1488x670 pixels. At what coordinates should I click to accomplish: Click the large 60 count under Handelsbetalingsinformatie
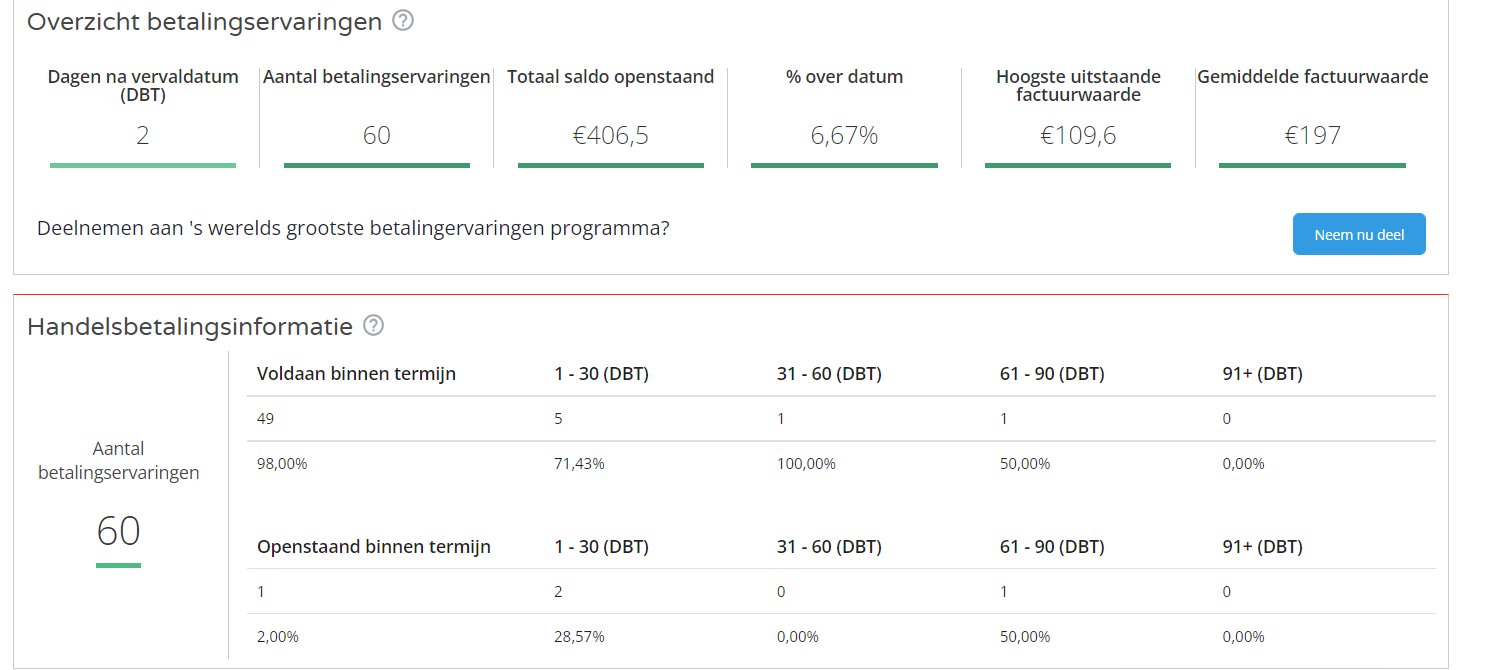pyautogui.click(x=118, y=531)
